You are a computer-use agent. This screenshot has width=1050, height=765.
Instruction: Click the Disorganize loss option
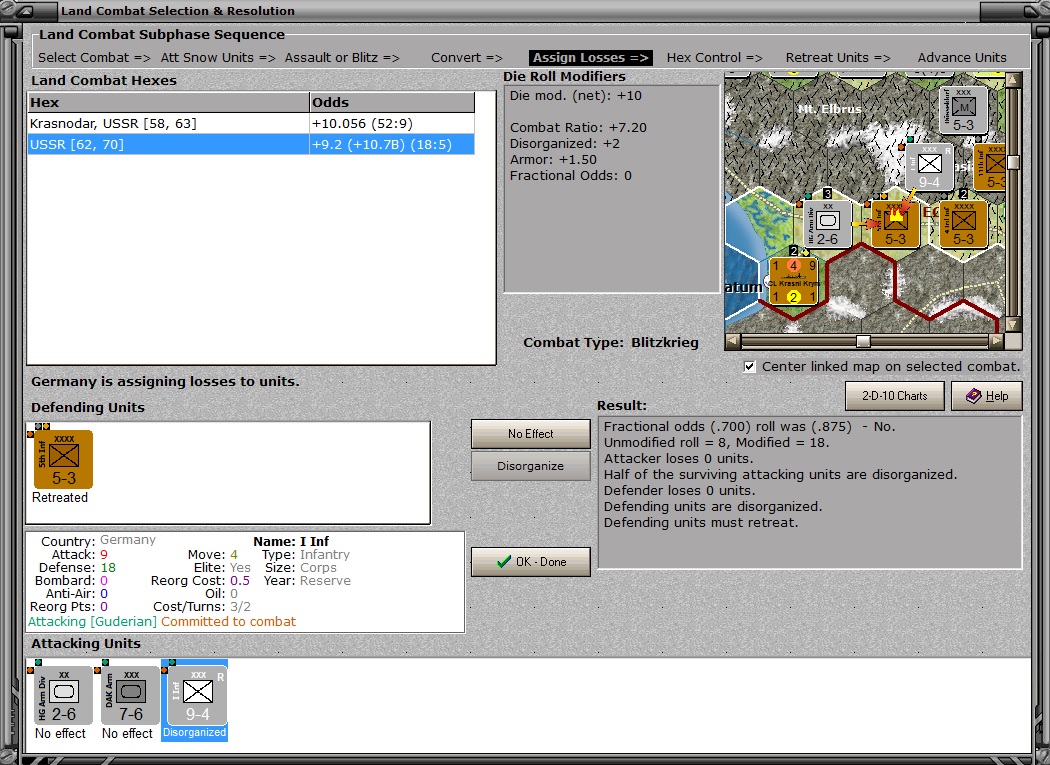point(530,466)
